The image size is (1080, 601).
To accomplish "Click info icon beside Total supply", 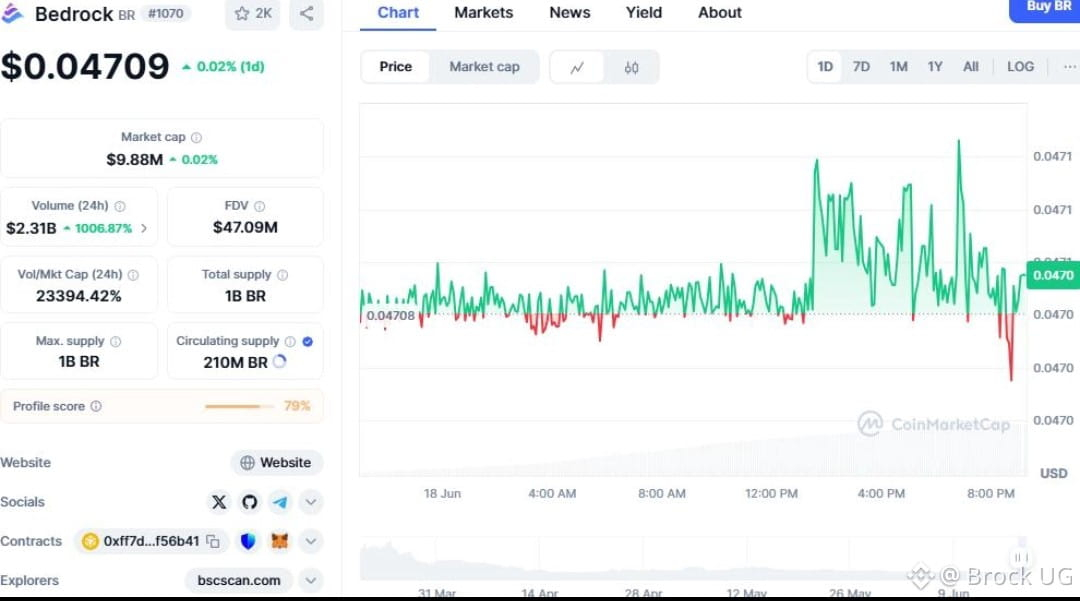I will [x=282, y=275].
